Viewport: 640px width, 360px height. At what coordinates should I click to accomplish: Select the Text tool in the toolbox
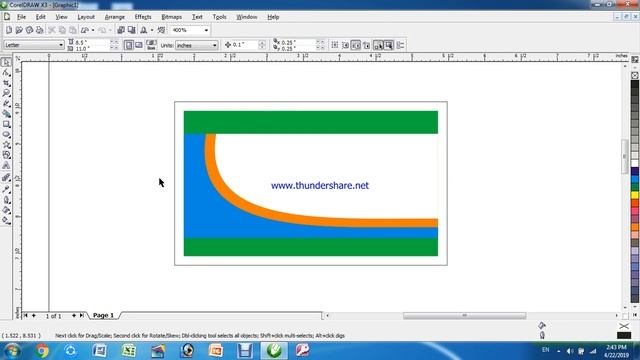pyautogui.click(x=6, y=165)
